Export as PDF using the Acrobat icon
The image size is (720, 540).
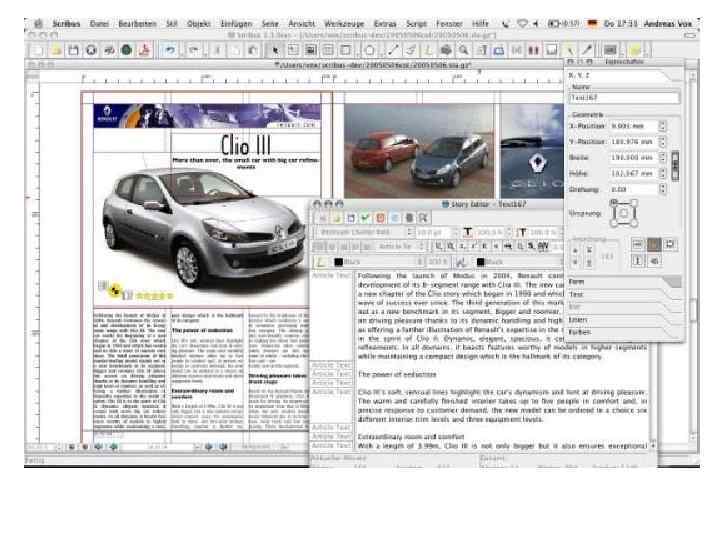tap(144, 50)
